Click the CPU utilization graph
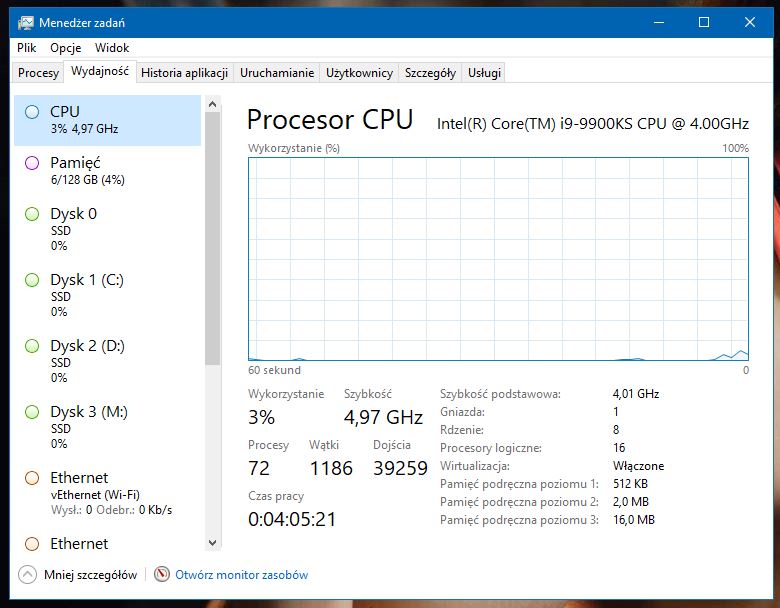The height and width of the screenshot is (608, 780). pyautogui.click(x=498, y=259)
